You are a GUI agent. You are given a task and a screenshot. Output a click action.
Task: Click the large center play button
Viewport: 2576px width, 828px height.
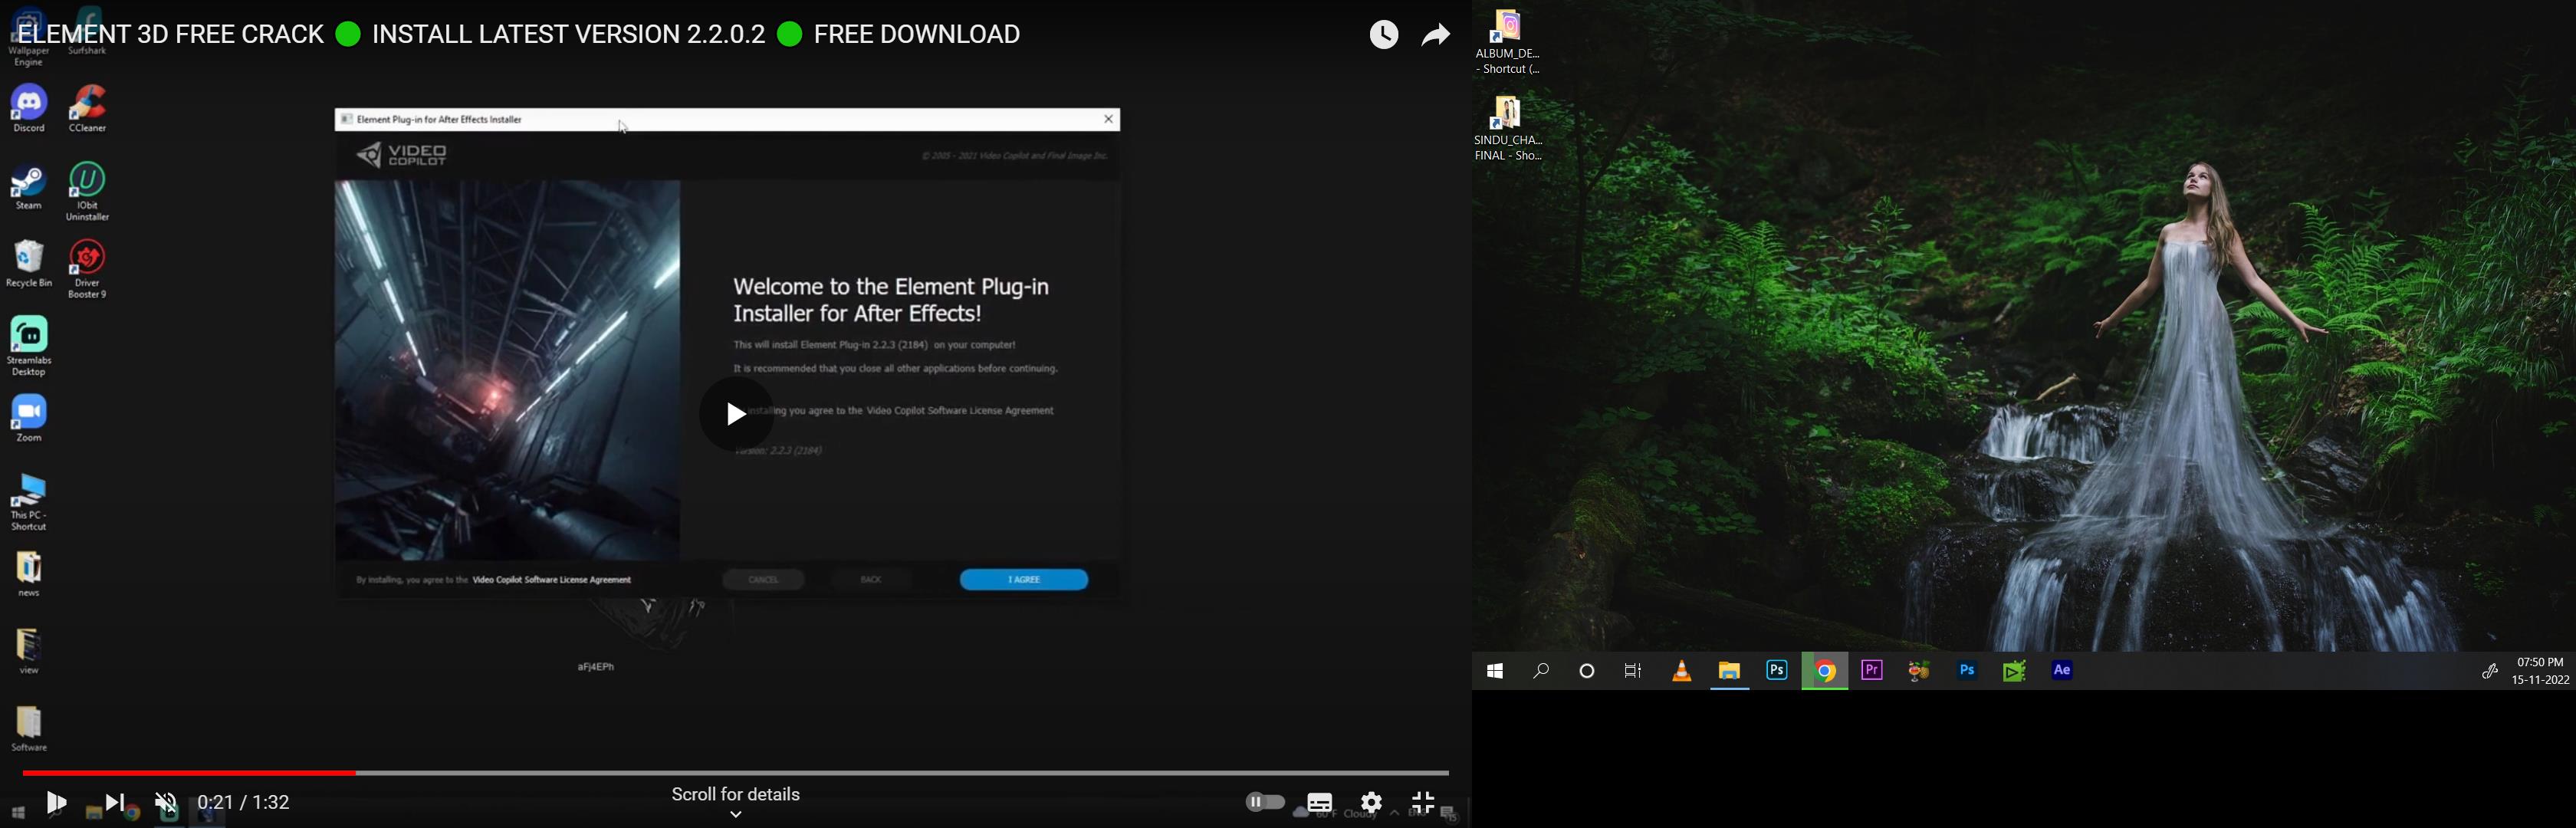click(736, 414)
